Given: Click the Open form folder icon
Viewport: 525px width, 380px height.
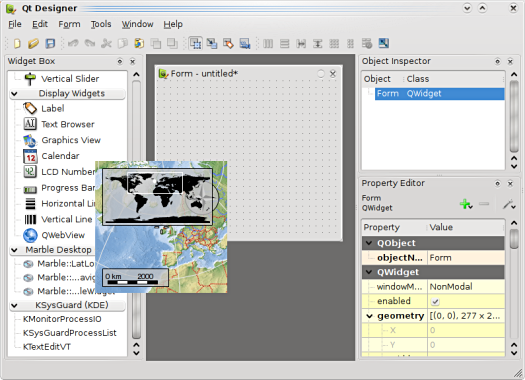Looking at the screenshot, I should tap(33, 44).
